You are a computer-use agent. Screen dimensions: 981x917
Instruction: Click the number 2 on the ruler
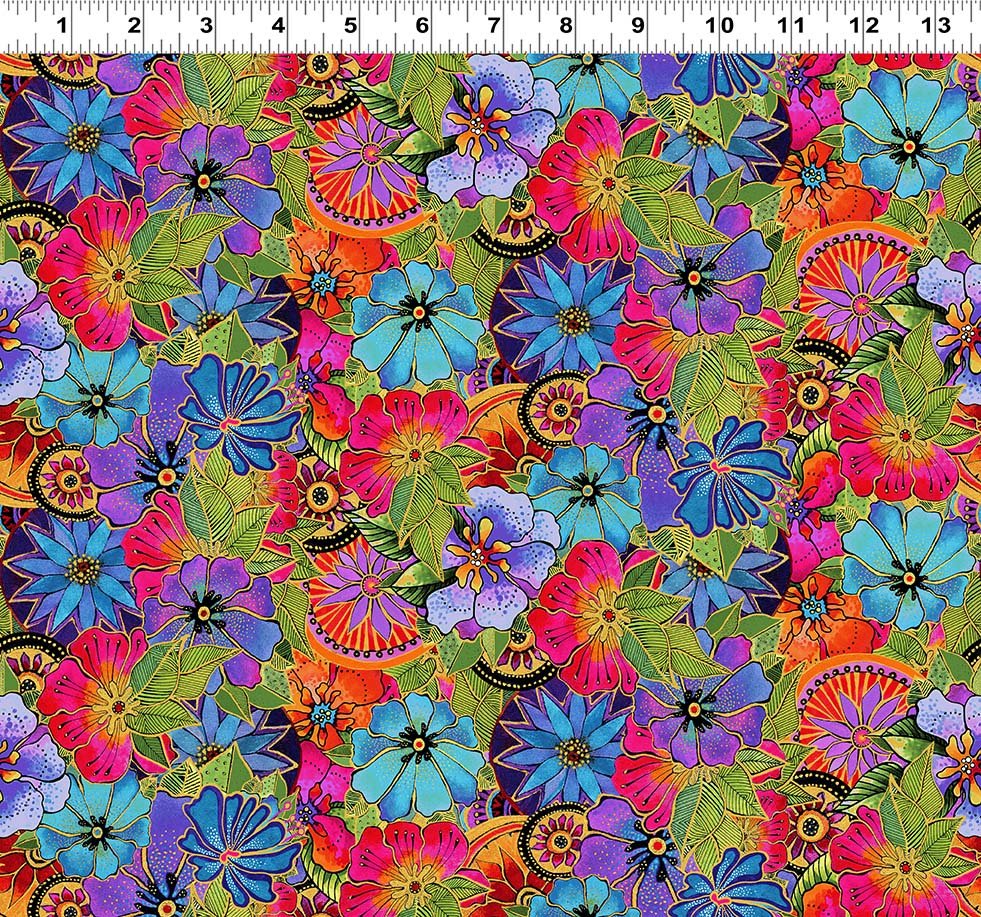134,26
